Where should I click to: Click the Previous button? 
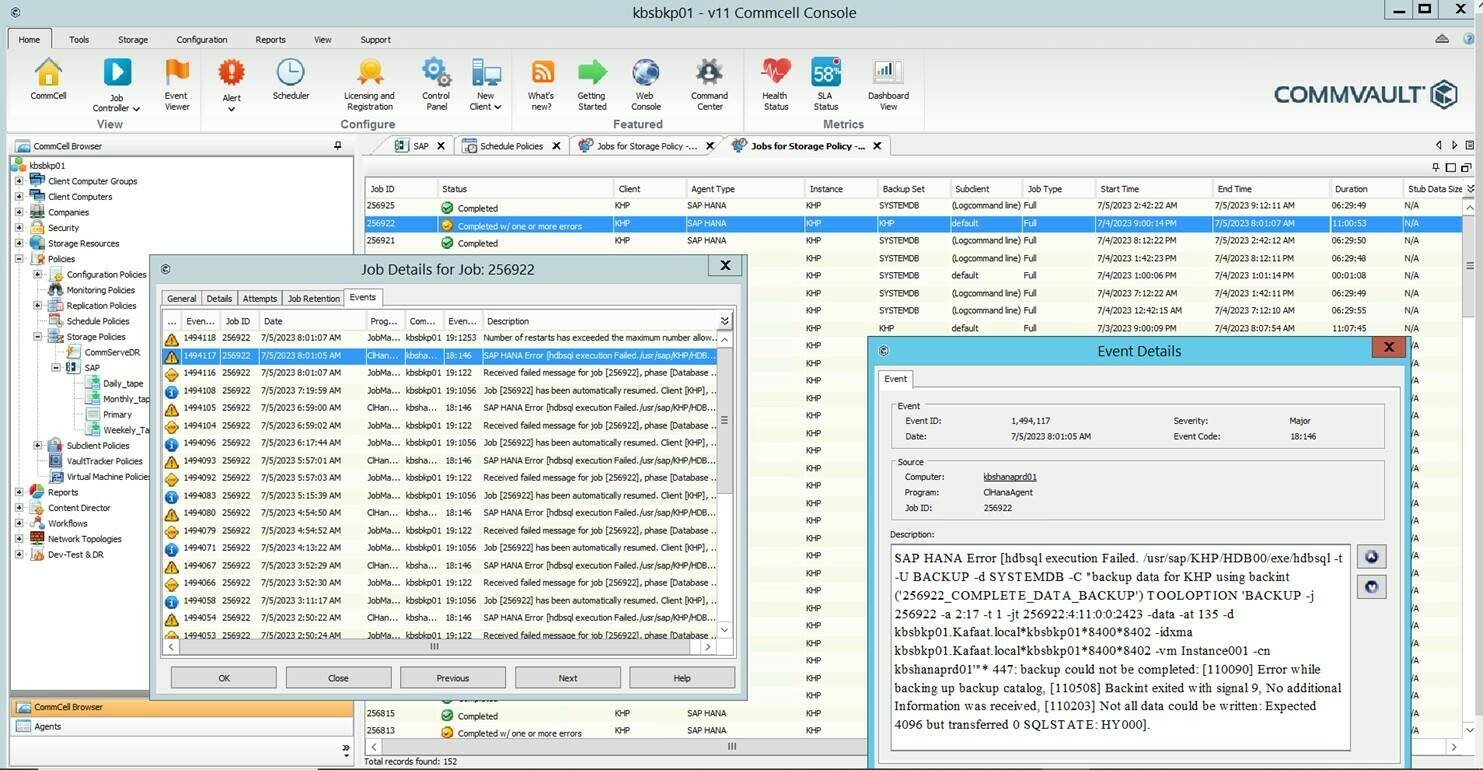(x=452, y=678)
